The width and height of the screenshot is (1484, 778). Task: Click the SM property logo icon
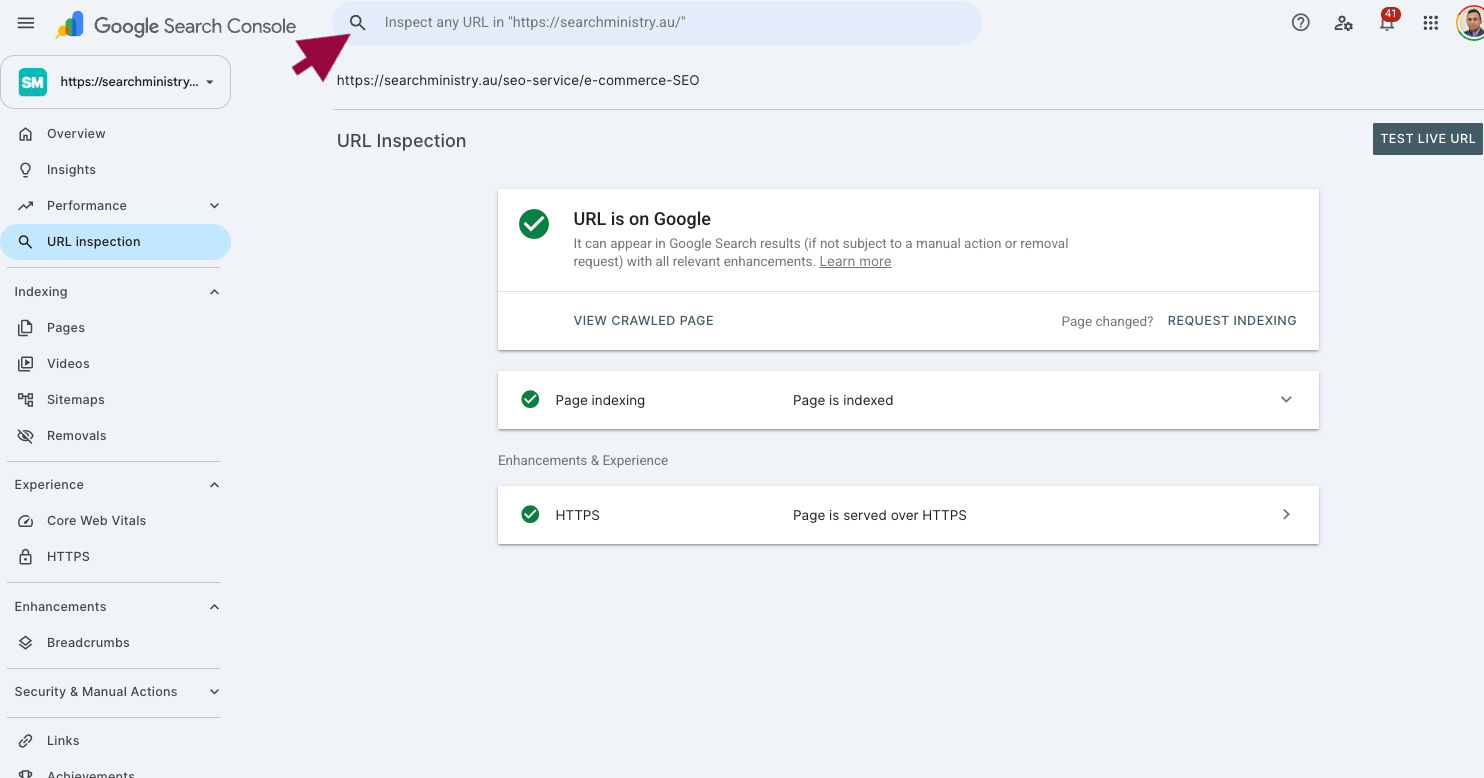pyautogui.click(x=33, y=82)
